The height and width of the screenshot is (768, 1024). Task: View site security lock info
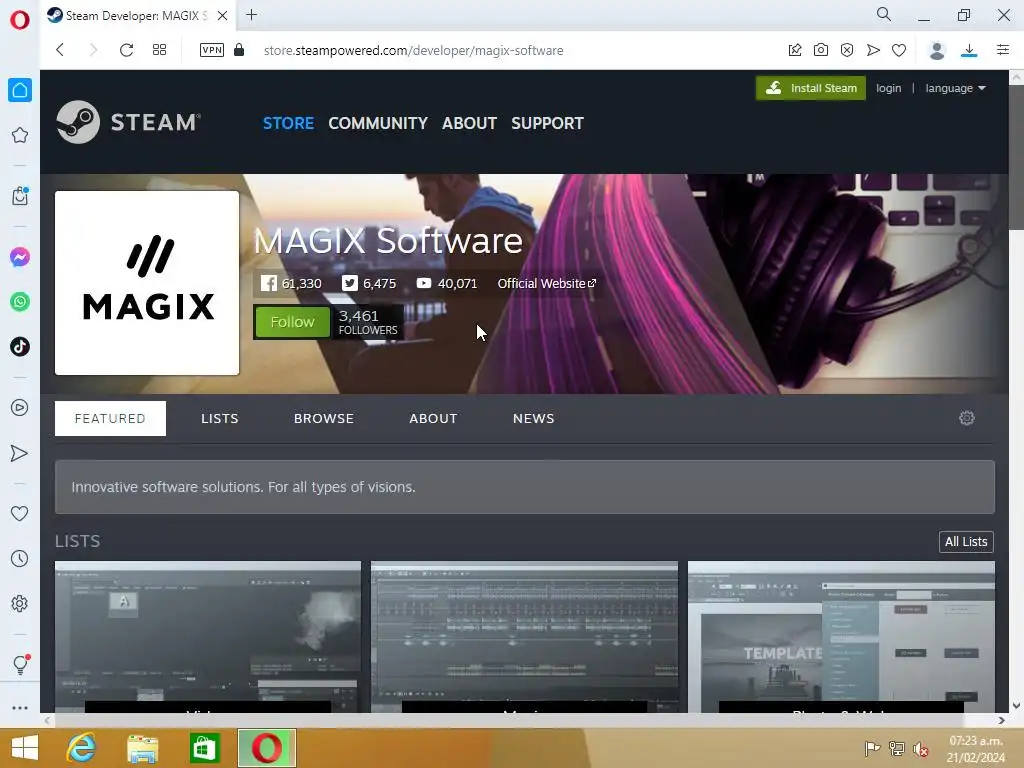click(239, 50)
